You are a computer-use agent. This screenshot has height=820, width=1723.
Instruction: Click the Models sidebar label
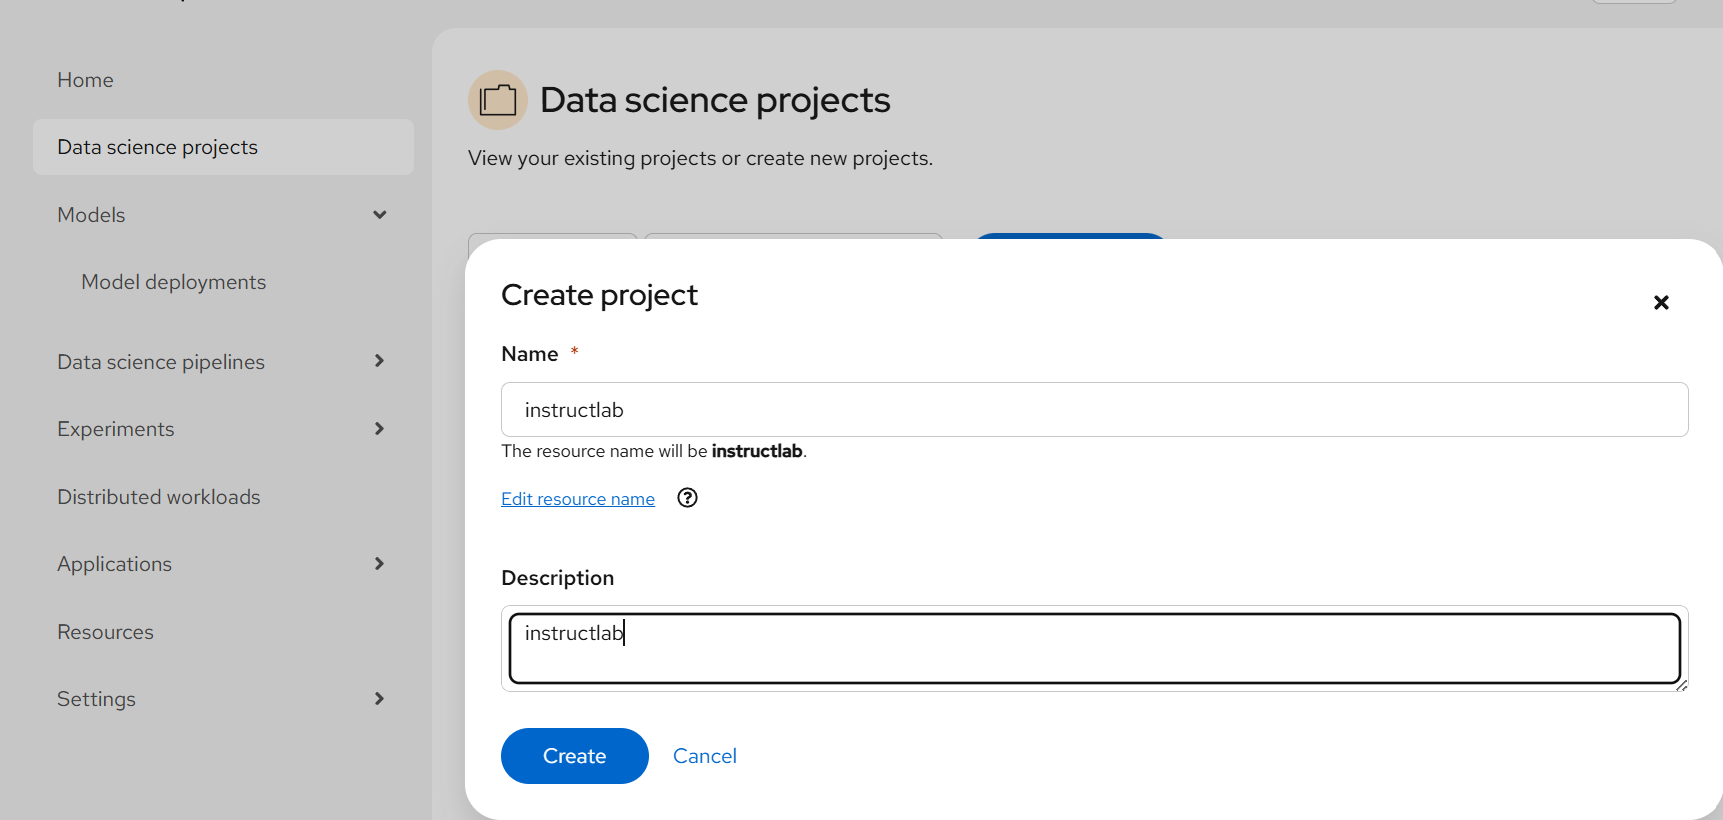92,215
